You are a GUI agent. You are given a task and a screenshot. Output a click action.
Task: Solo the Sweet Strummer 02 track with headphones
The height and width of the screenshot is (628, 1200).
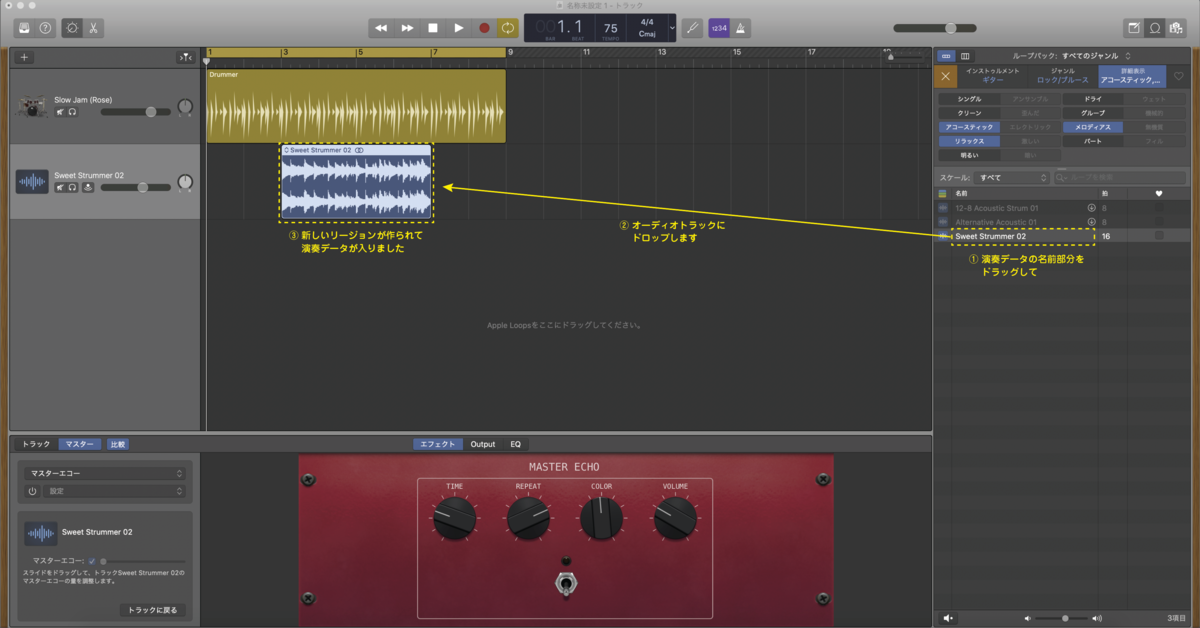(x=73, y=187)
